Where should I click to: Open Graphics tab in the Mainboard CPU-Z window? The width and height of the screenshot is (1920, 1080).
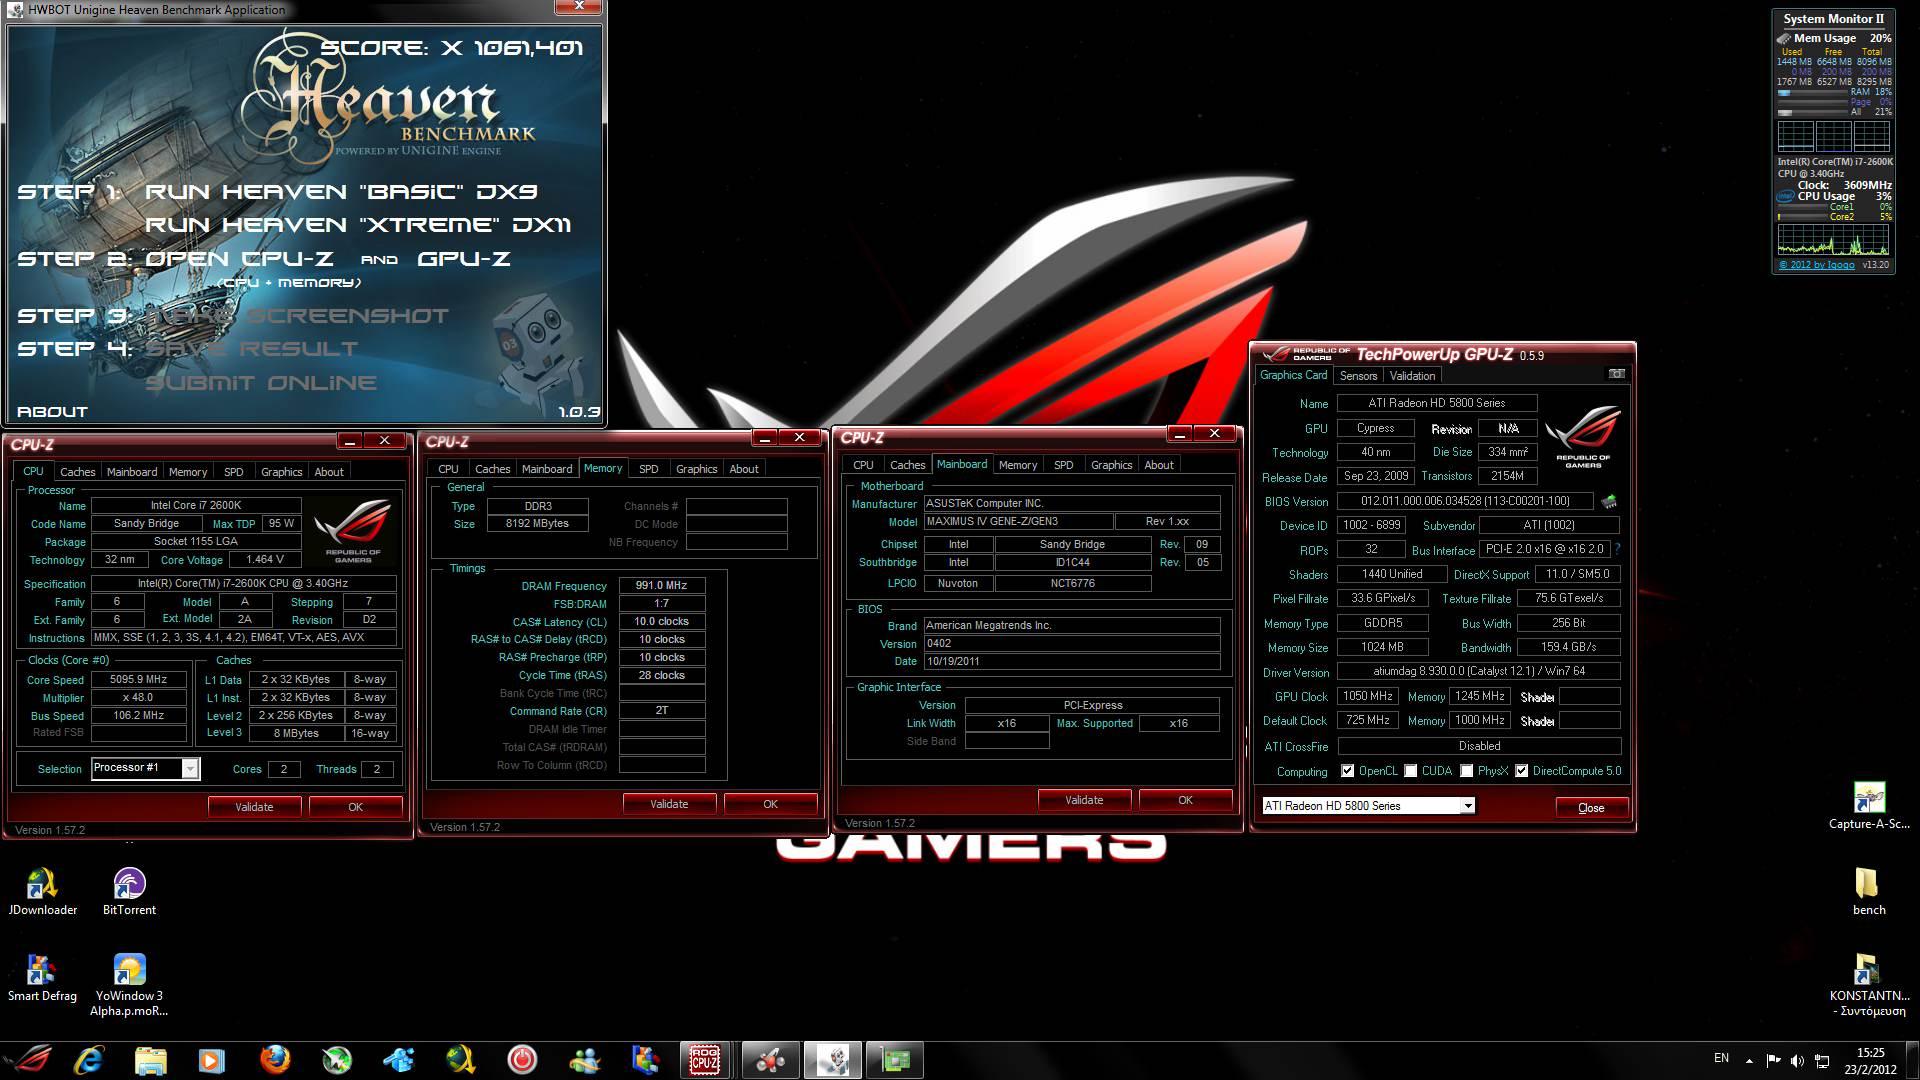click(1111, 465)
